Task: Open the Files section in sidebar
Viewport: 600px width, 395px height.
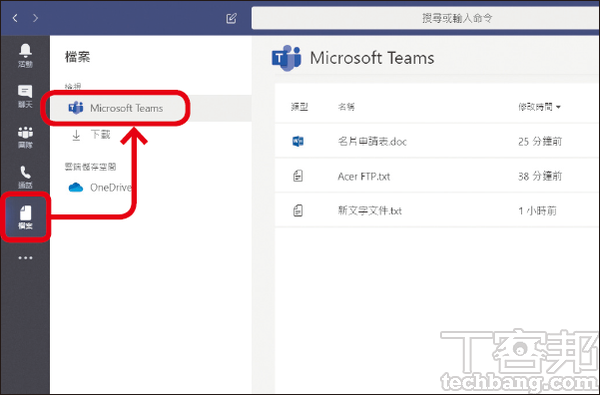Action: click(25, 217)
